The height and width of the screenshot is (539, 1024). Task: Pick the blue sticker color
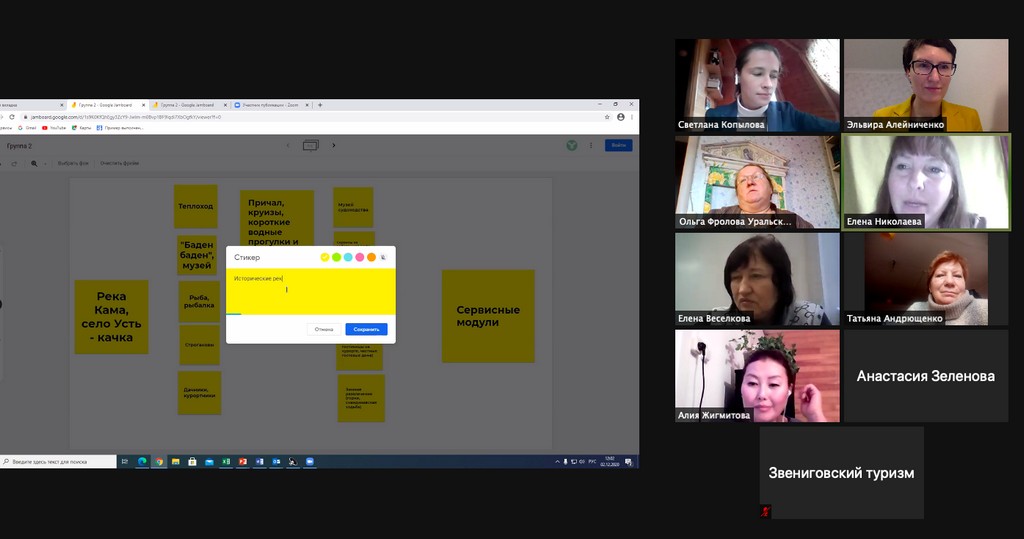[x=348, y=257]
